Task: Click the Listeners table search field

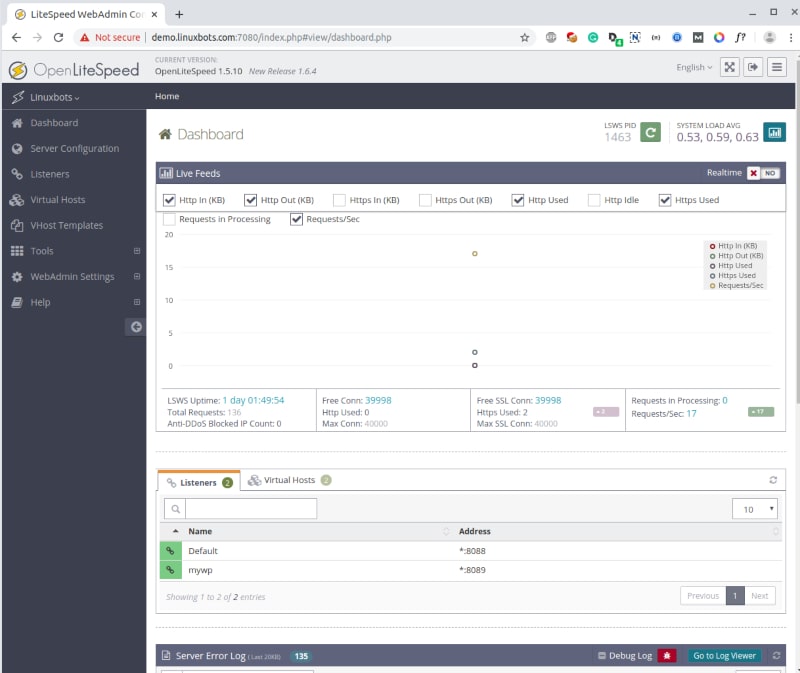Action: 250,508
